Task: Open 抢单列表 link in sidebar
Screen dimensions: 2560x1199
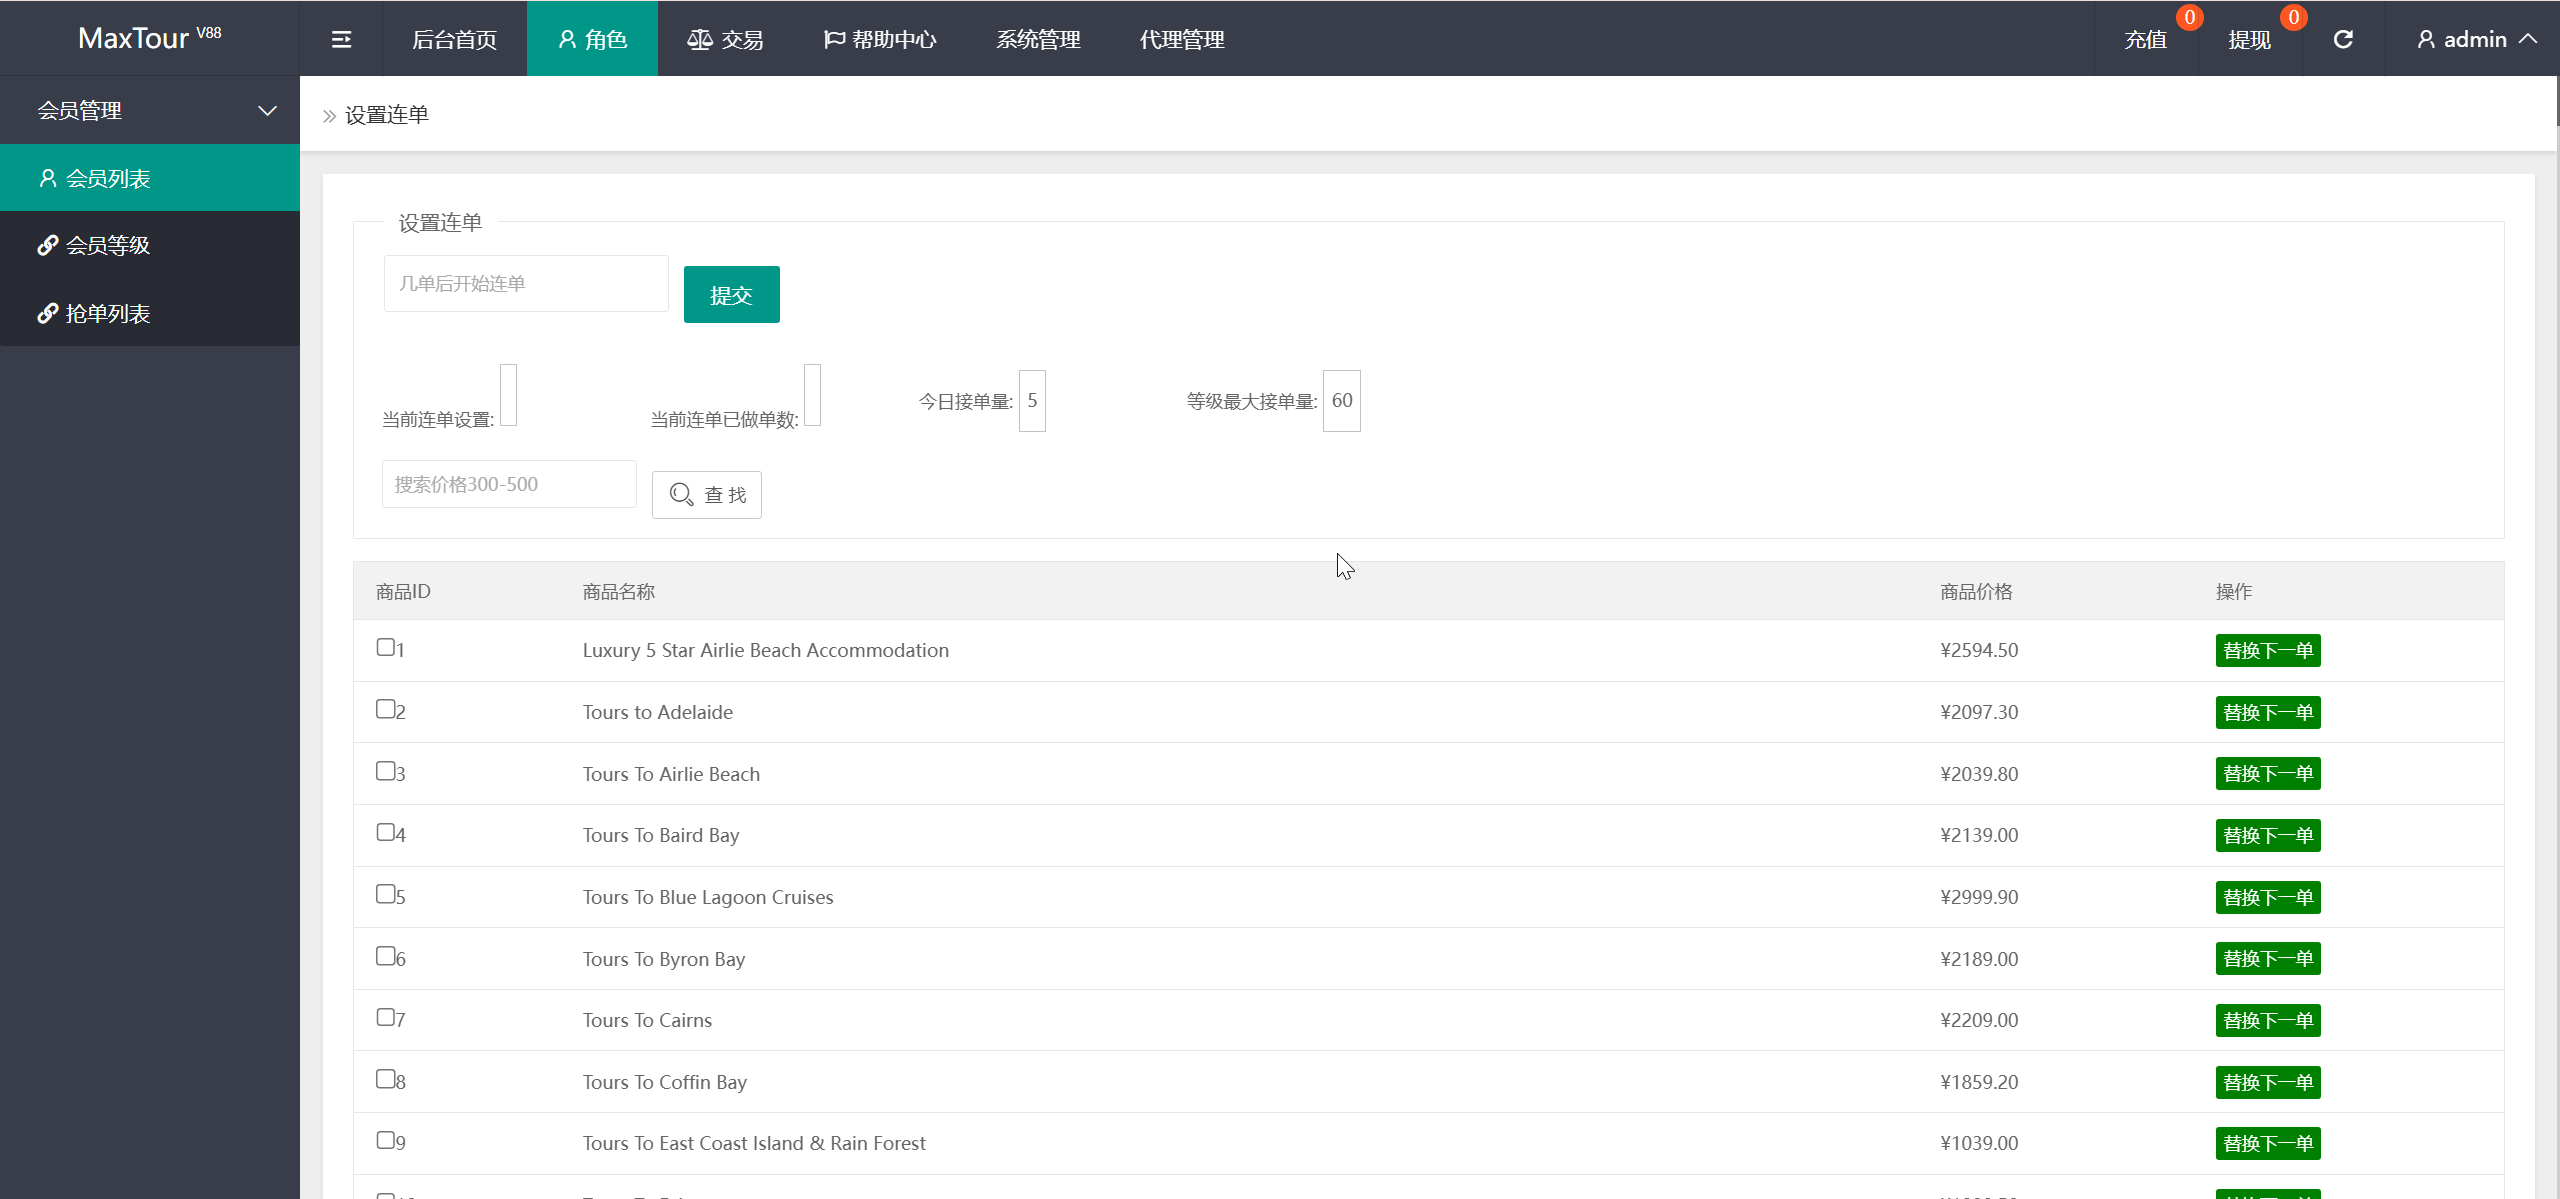Action: pos(107,313)
